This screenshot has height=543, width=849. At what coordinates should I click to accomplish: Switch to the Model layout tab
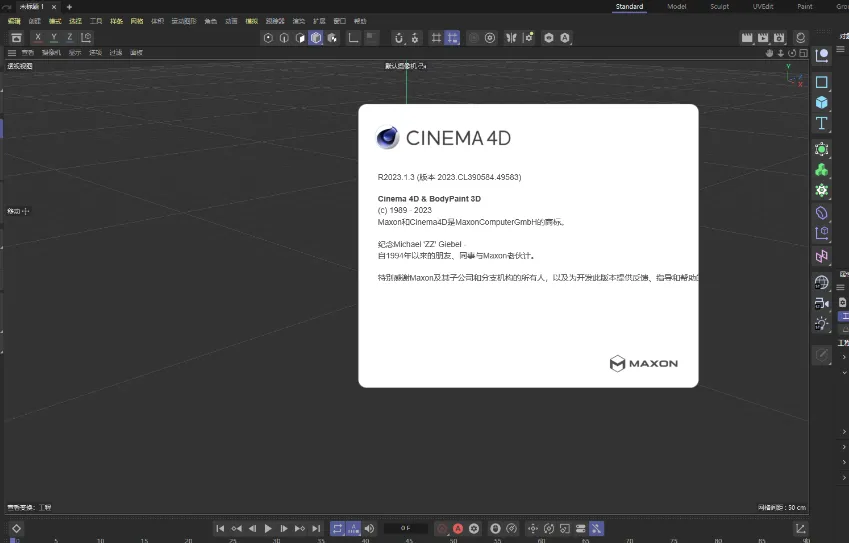click(676, 6)
